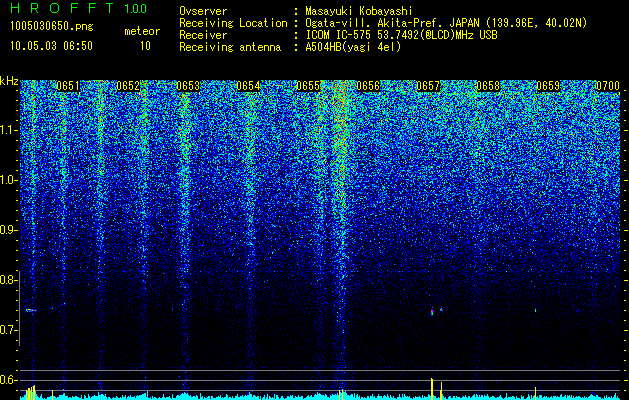Click the ICOM IC-575 receiver text
This screenshot has width=629, height=400.
click(x=401, y=35)
